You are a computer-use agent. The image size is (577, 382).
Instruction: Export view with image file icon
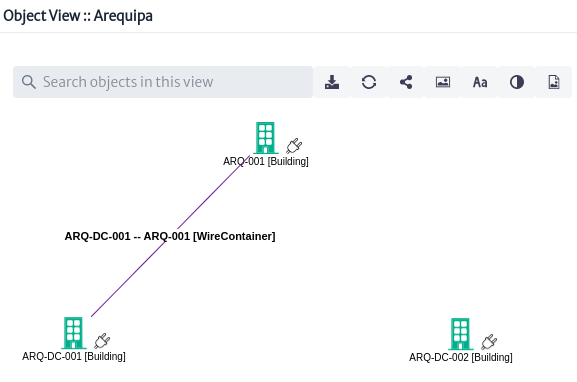554,82
